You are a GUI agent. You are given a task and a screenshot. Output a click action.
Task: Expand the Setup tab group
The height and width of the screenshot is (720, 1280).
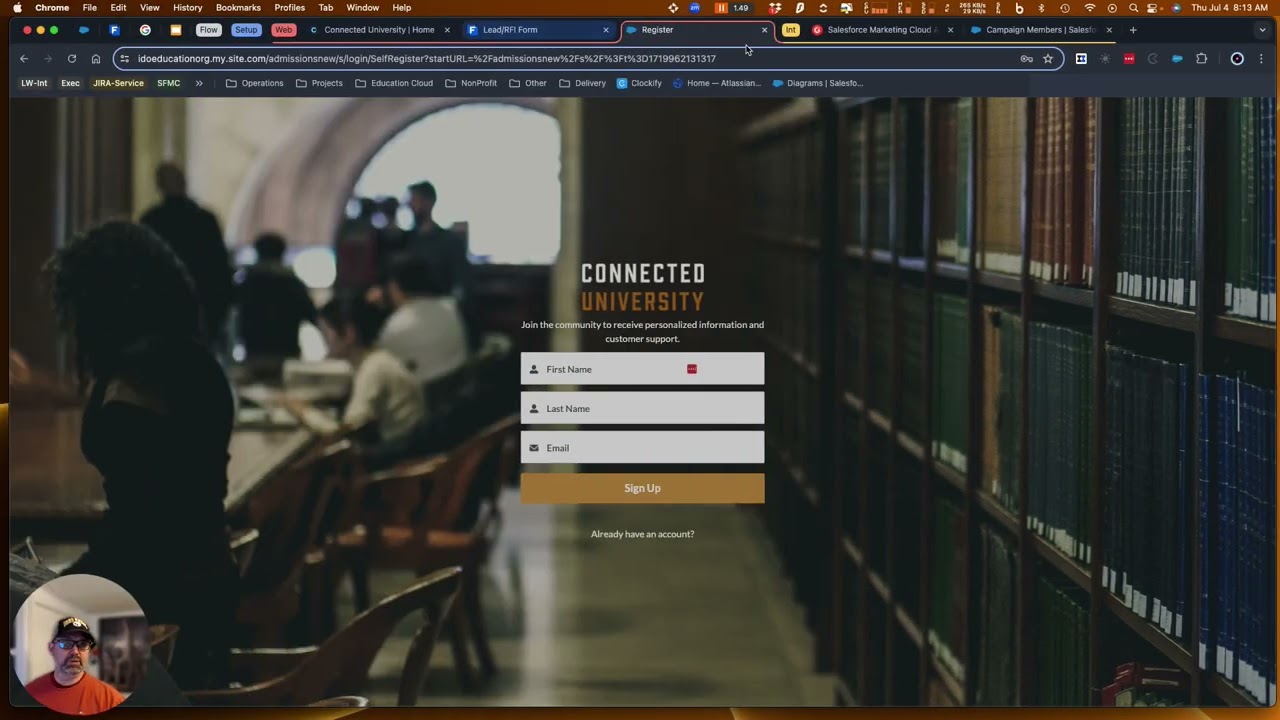(x=246, y=30)
